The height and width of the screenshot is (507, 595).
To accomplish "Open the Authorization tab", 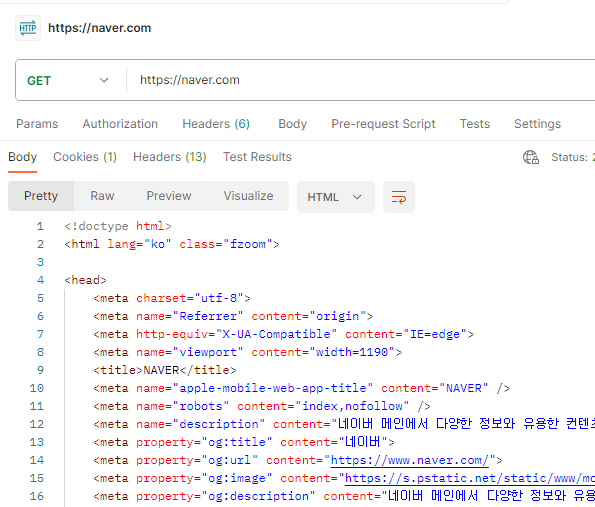I will pos(120,124).
